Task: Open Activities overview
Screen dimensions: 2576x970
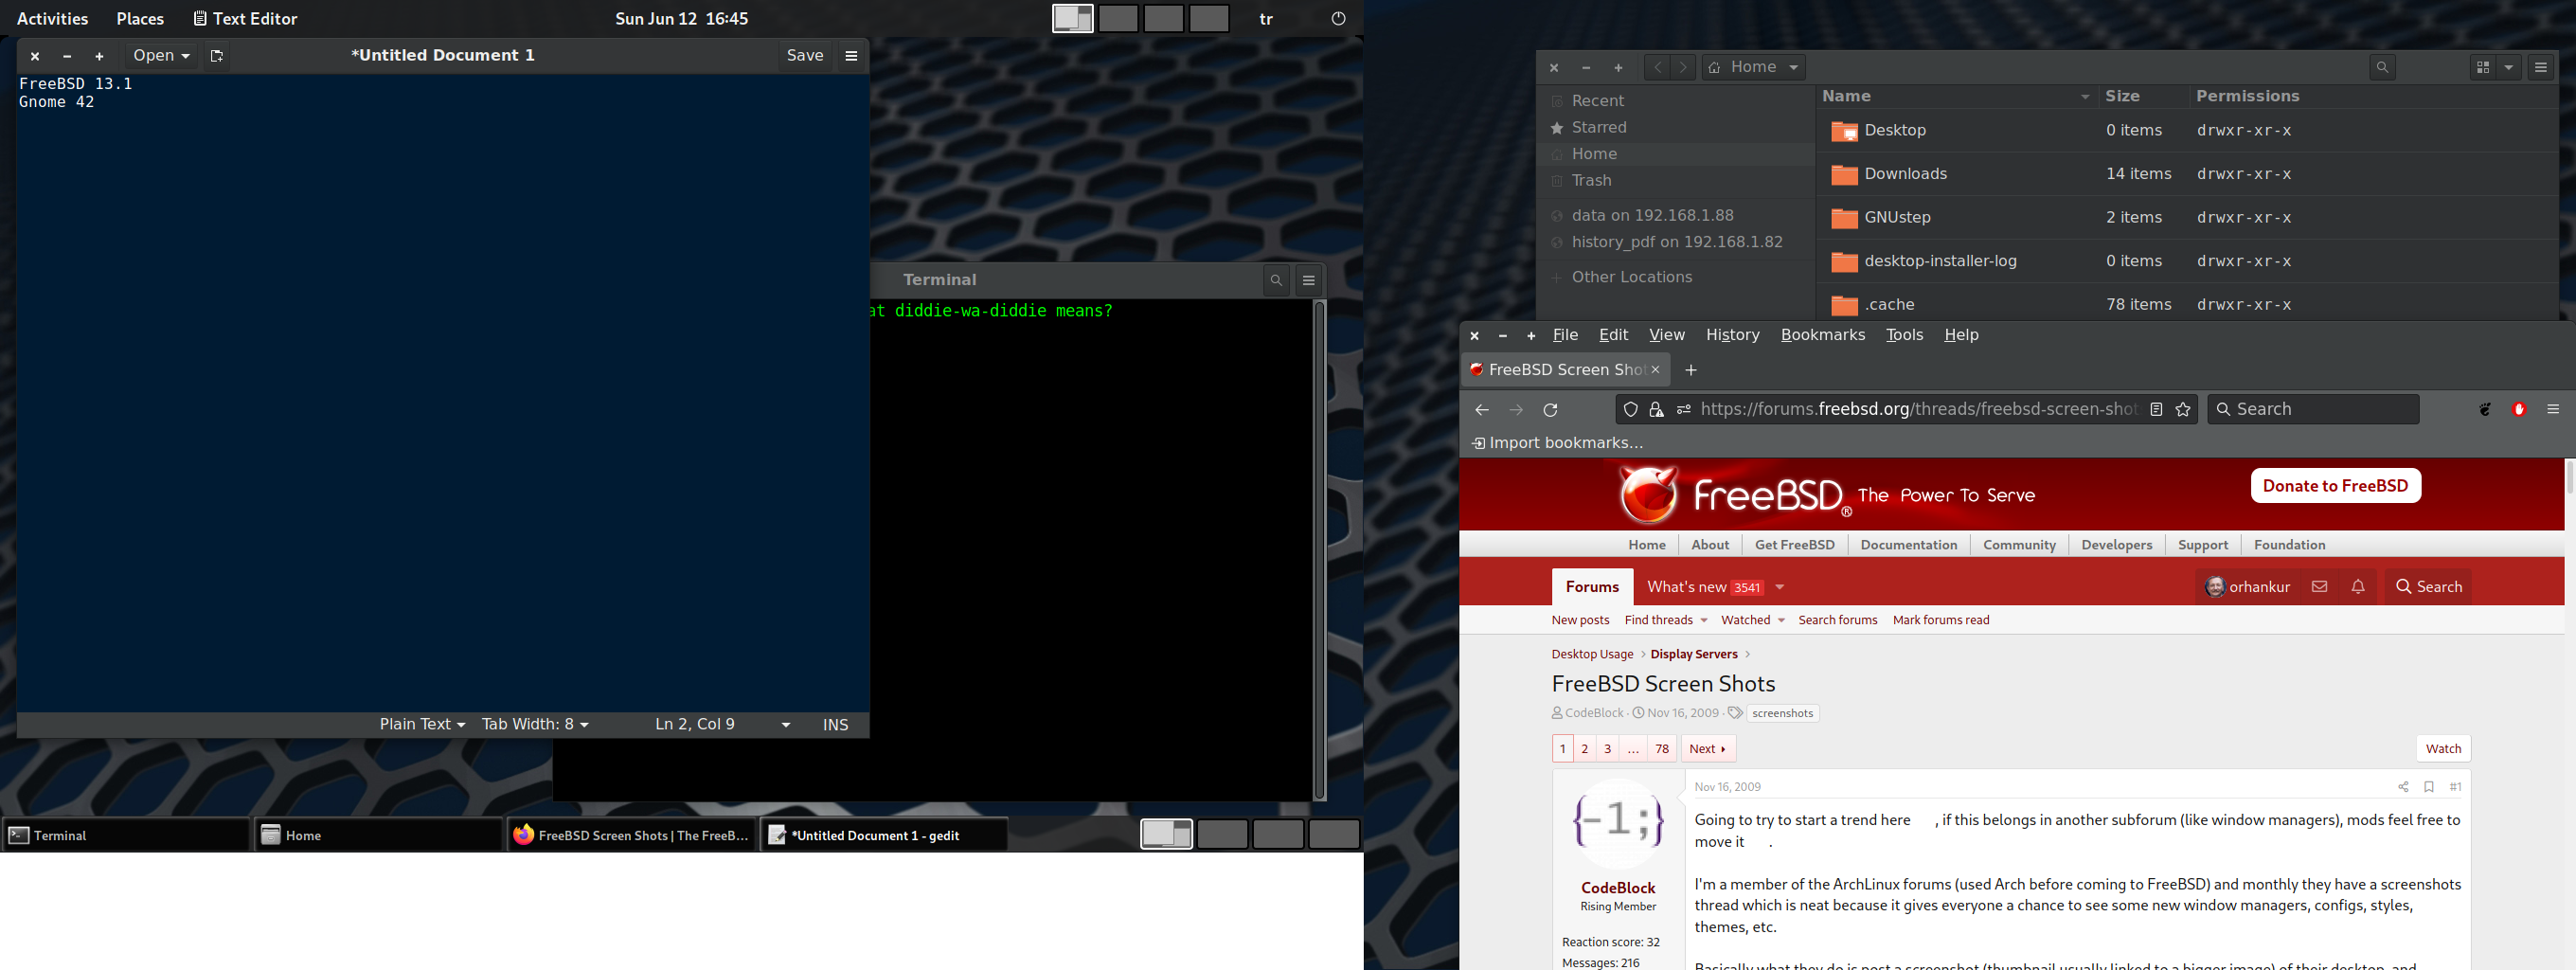Action: click(52, 19)
